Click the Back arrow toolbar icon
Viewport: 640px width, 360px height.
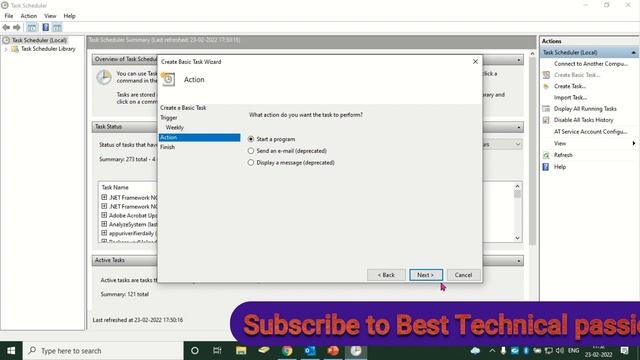click(6, 27)
